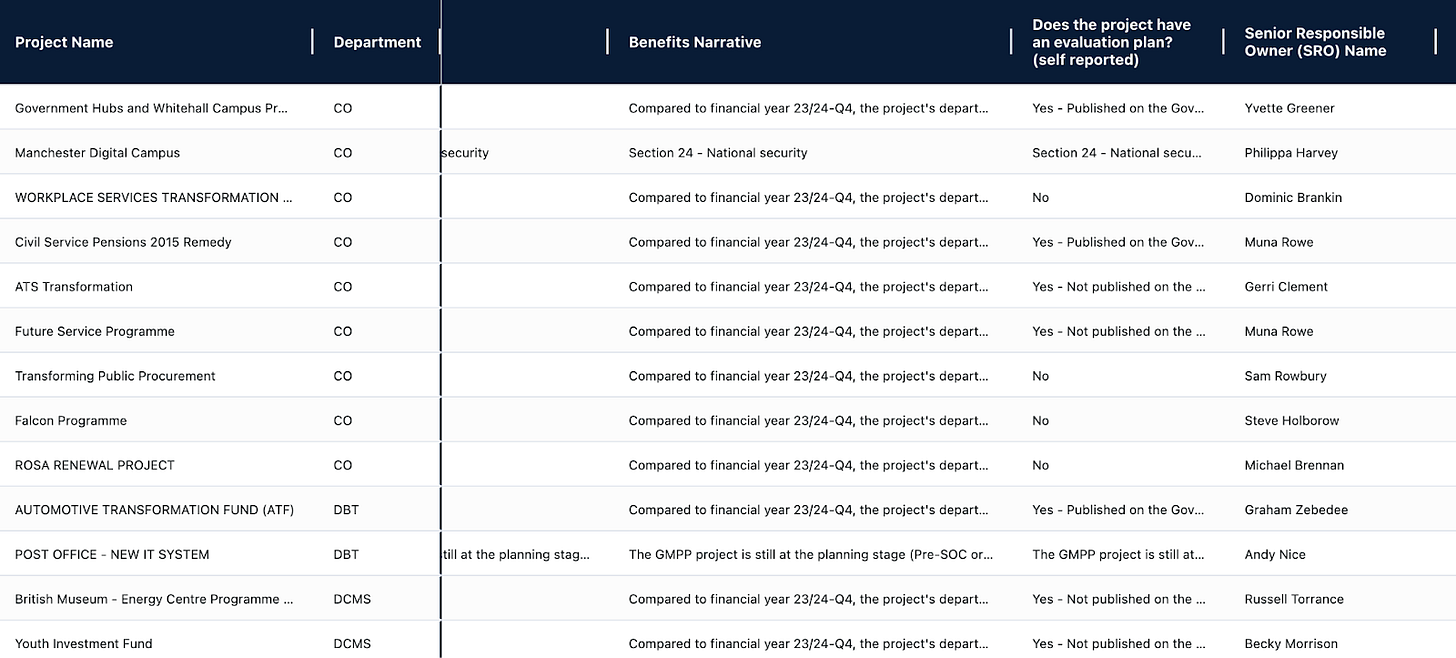
Task: Click the Senior Responsible Owner Name header
Action: click(1315, 42)
